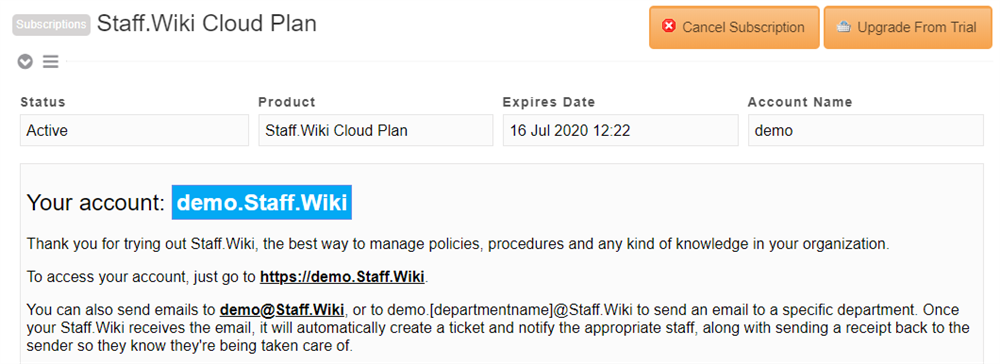Click the Staff.Wiki Cloud Plan page title

[207, 24]
